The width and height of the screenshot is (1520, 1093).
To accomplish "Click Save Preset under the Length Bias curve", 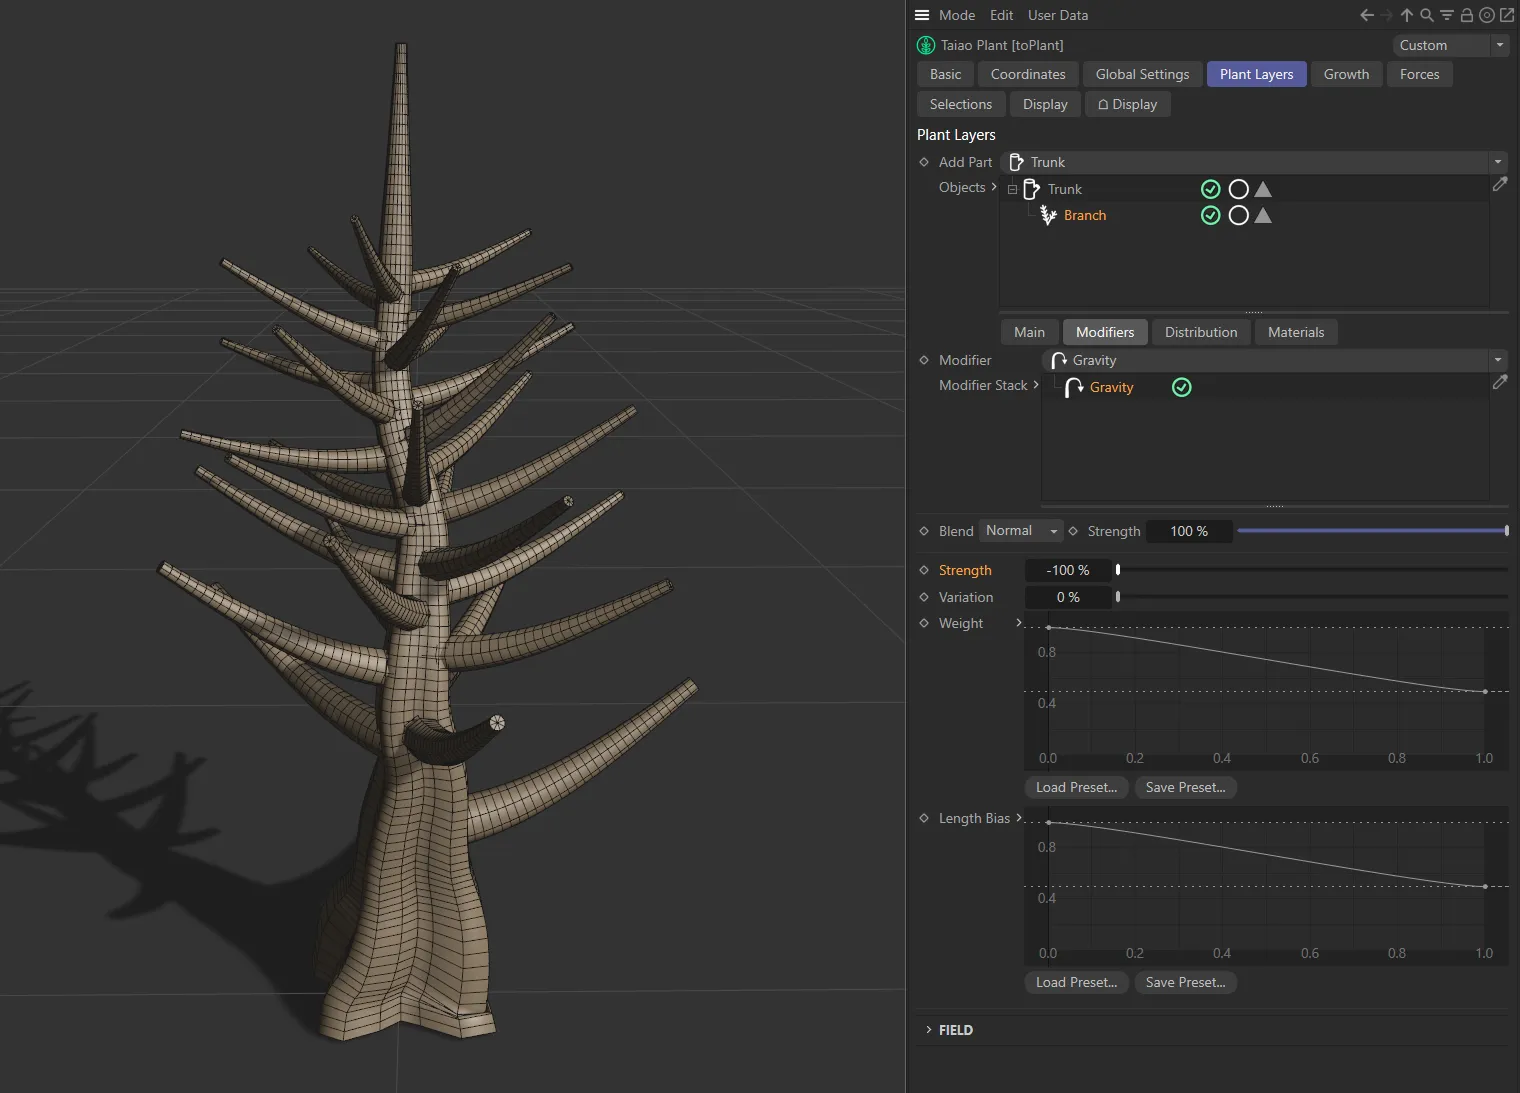I will (1185, 982).
